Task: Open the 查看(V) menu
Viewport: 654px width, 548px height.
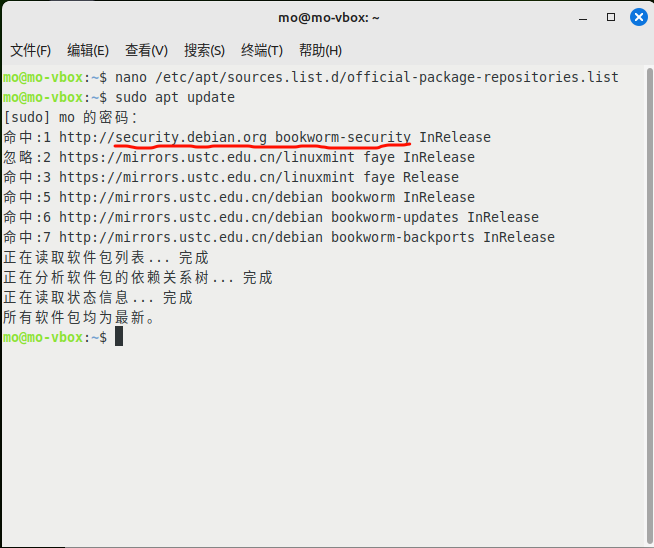Action: point(146,50)
